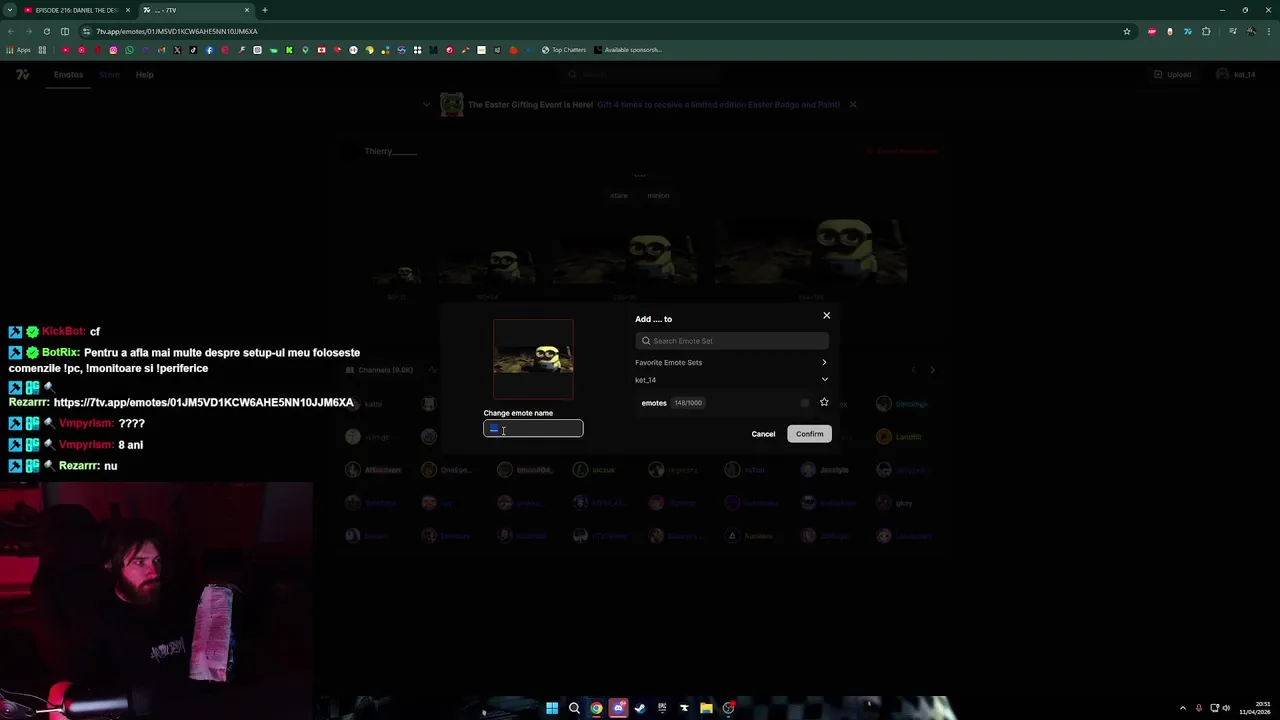Open the AdBlock Plus extension
Image resolution: width=1280 pixels, height=720 pixels.
coord(1152,31)
